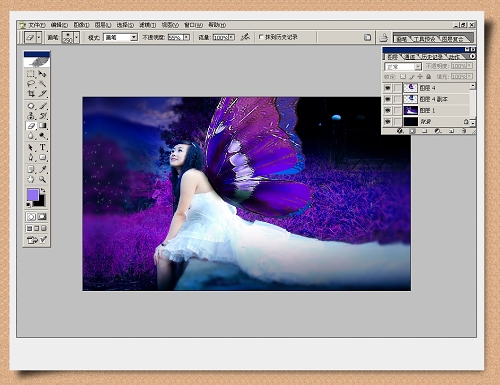Toggle lock all padlock in Layers panel
The height and width of the screenshot is (385, 500).
tap(429, 77)
